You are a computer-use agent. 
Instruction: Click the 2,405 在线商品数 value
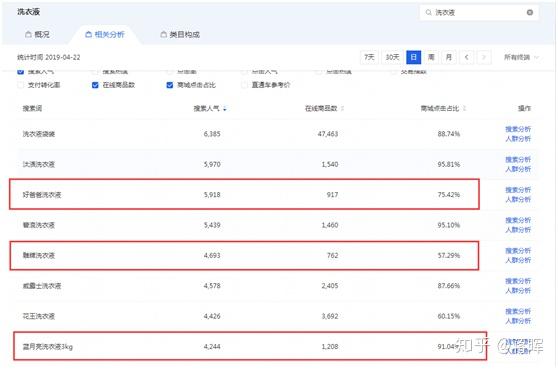point(330,286)
